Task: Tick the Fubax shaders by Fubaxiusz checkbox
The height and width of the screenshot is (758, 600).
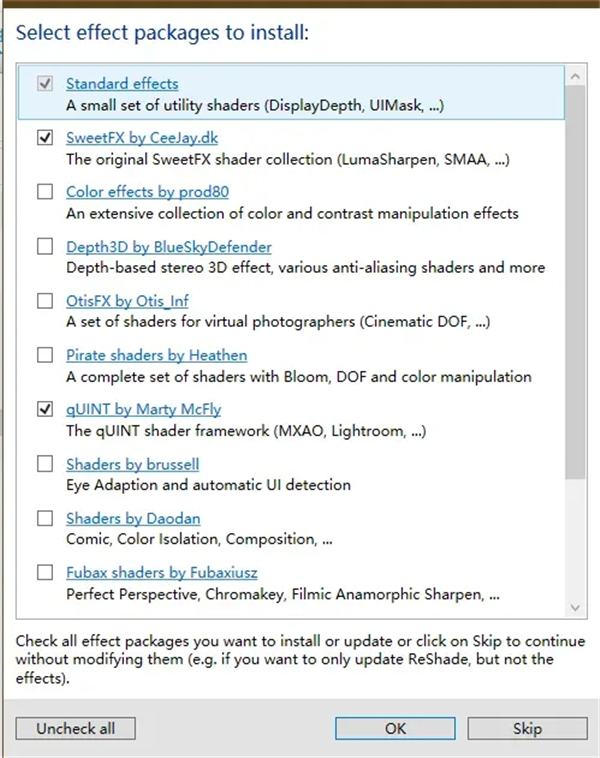Action: (x=45, y=573)
